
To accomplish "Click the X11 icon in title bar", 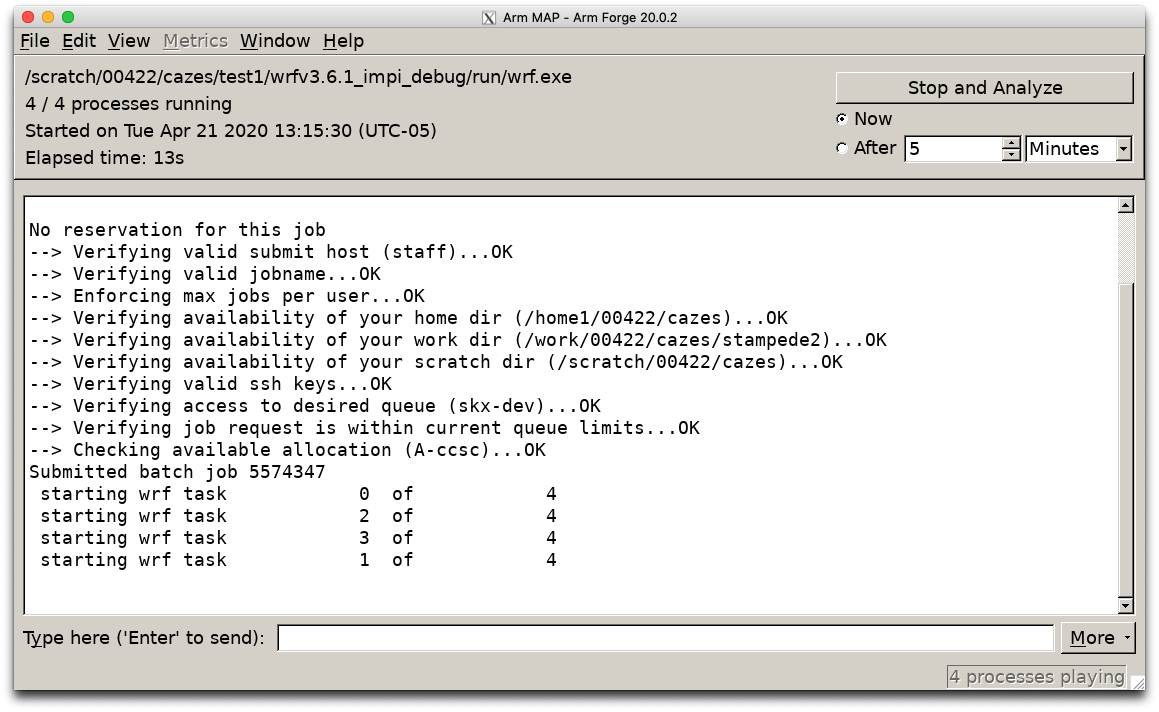I will pos(489,18).
